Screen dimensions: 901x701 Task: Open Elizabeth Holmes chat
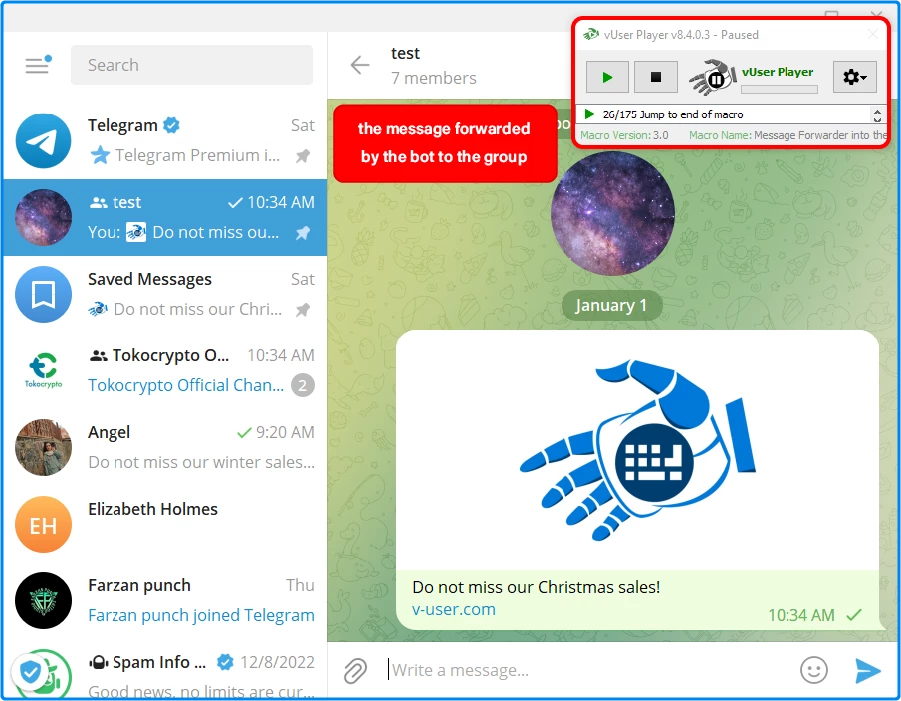tap(165, 523)
